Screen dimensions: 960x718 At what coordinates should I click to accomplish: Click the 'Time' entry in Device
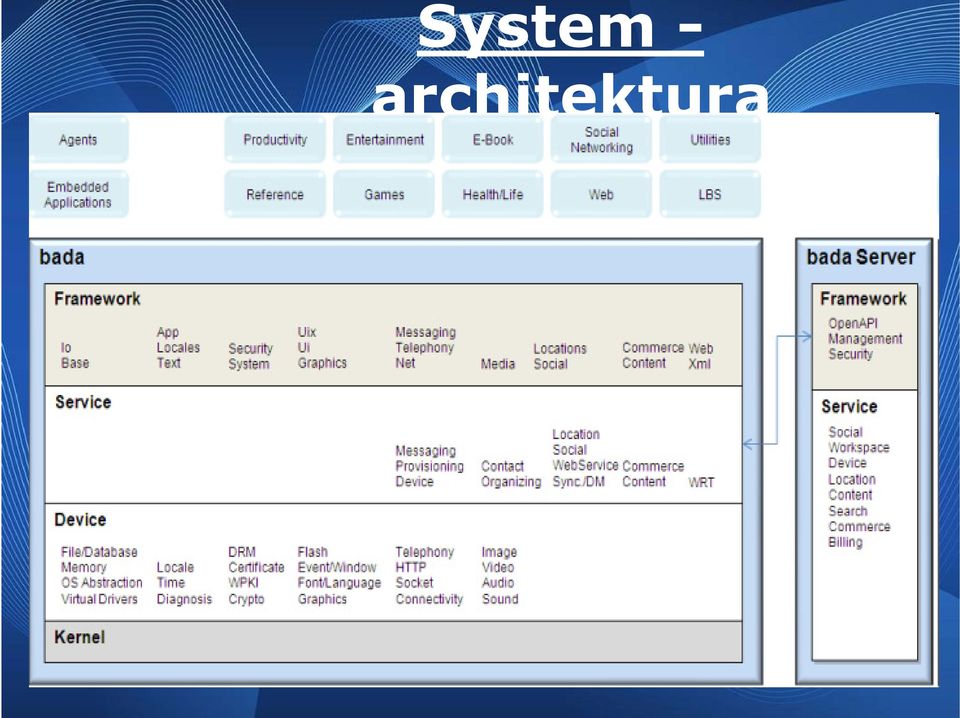point(170,583)
